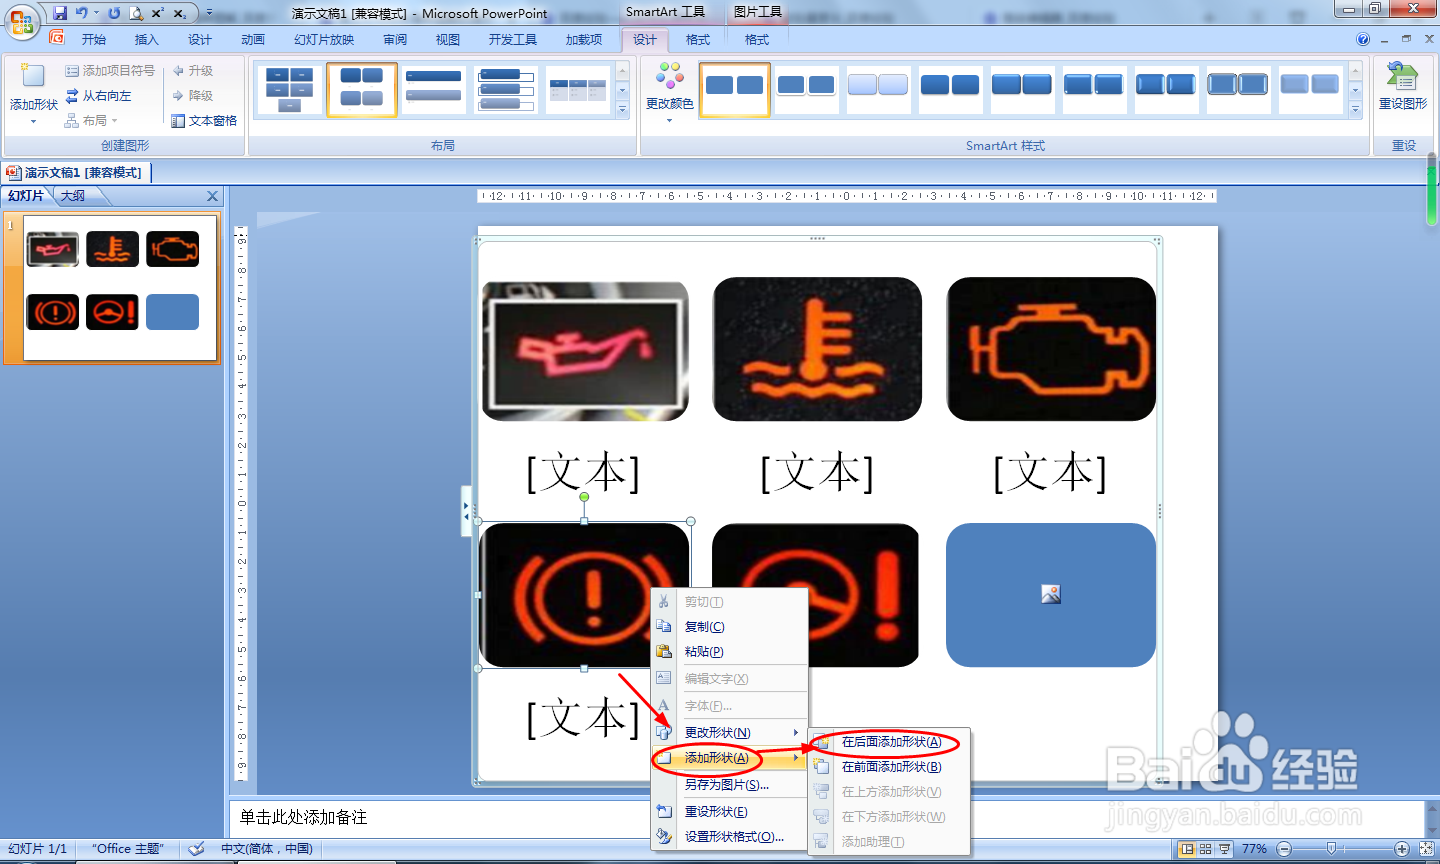Switch to slide sorter view
1440x864 pixels.
1206,849
